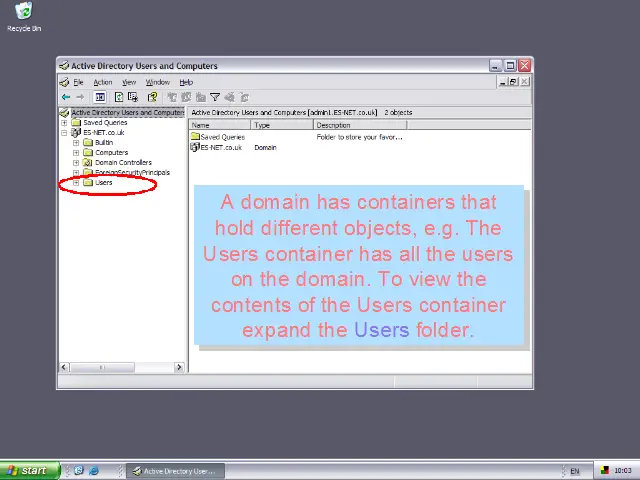This screenshot has height=480, width=640.
Task: Open the Help menu
Action: 186,82
